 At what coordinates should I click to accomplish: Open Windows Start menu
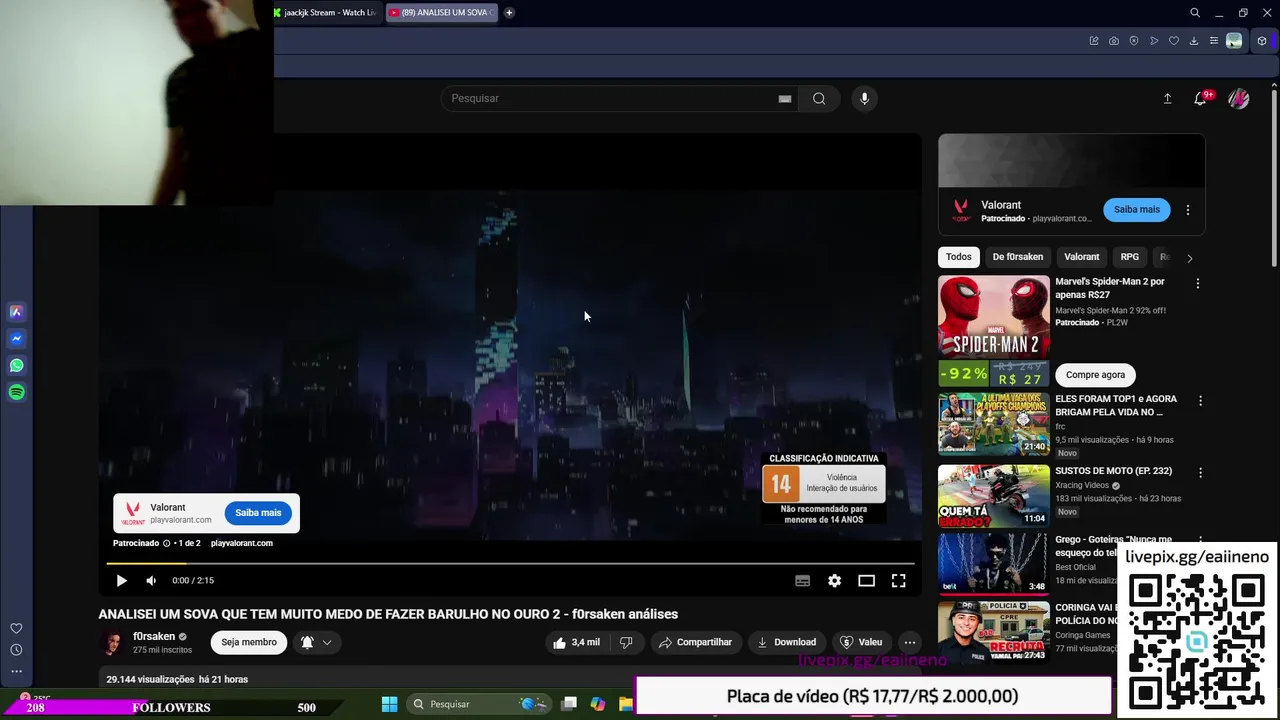point(390,704)
